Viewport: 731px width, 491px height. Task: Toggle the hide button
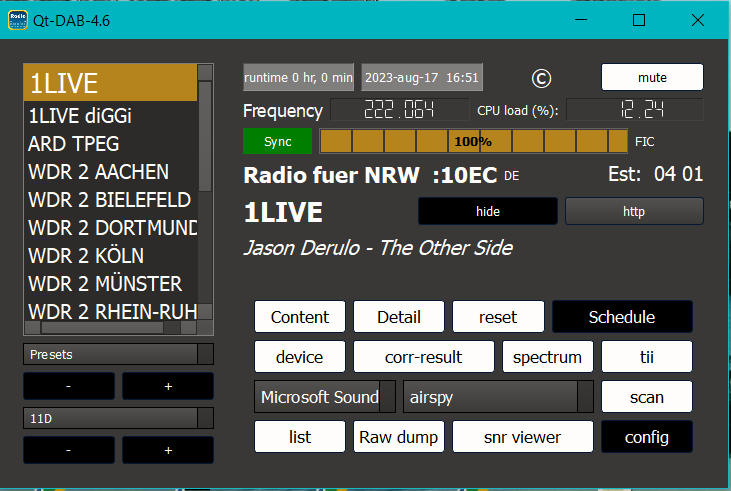[x=488, y=211]
